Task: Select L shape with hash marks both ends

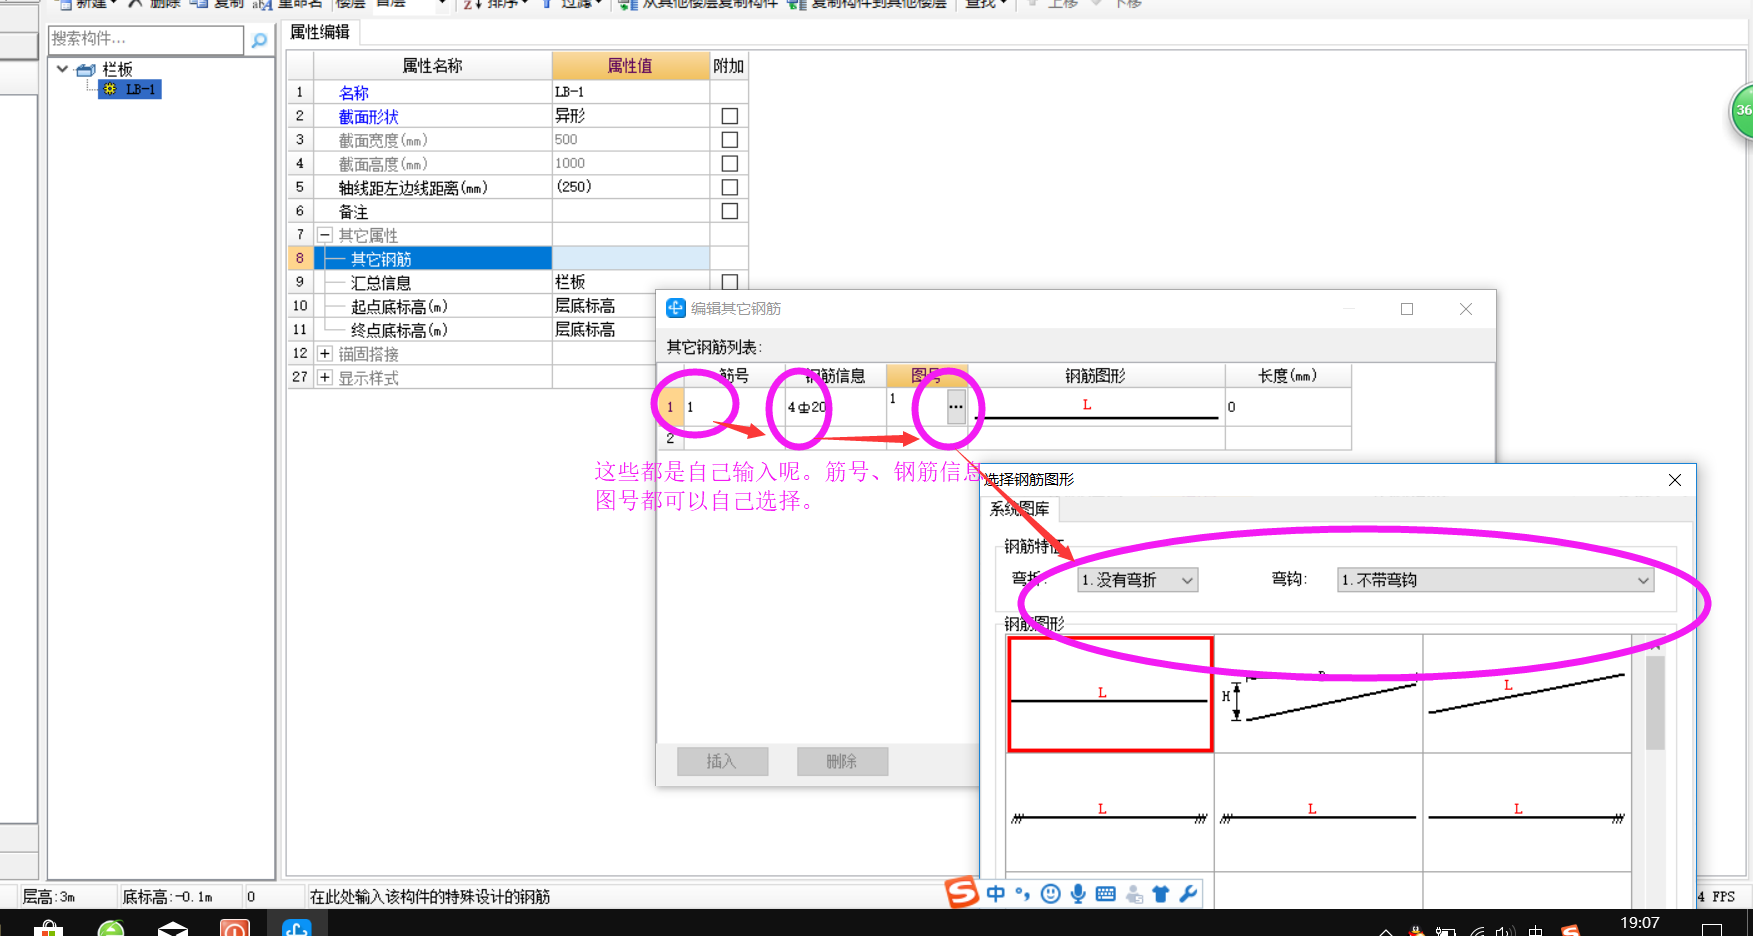Action: 1110,812
